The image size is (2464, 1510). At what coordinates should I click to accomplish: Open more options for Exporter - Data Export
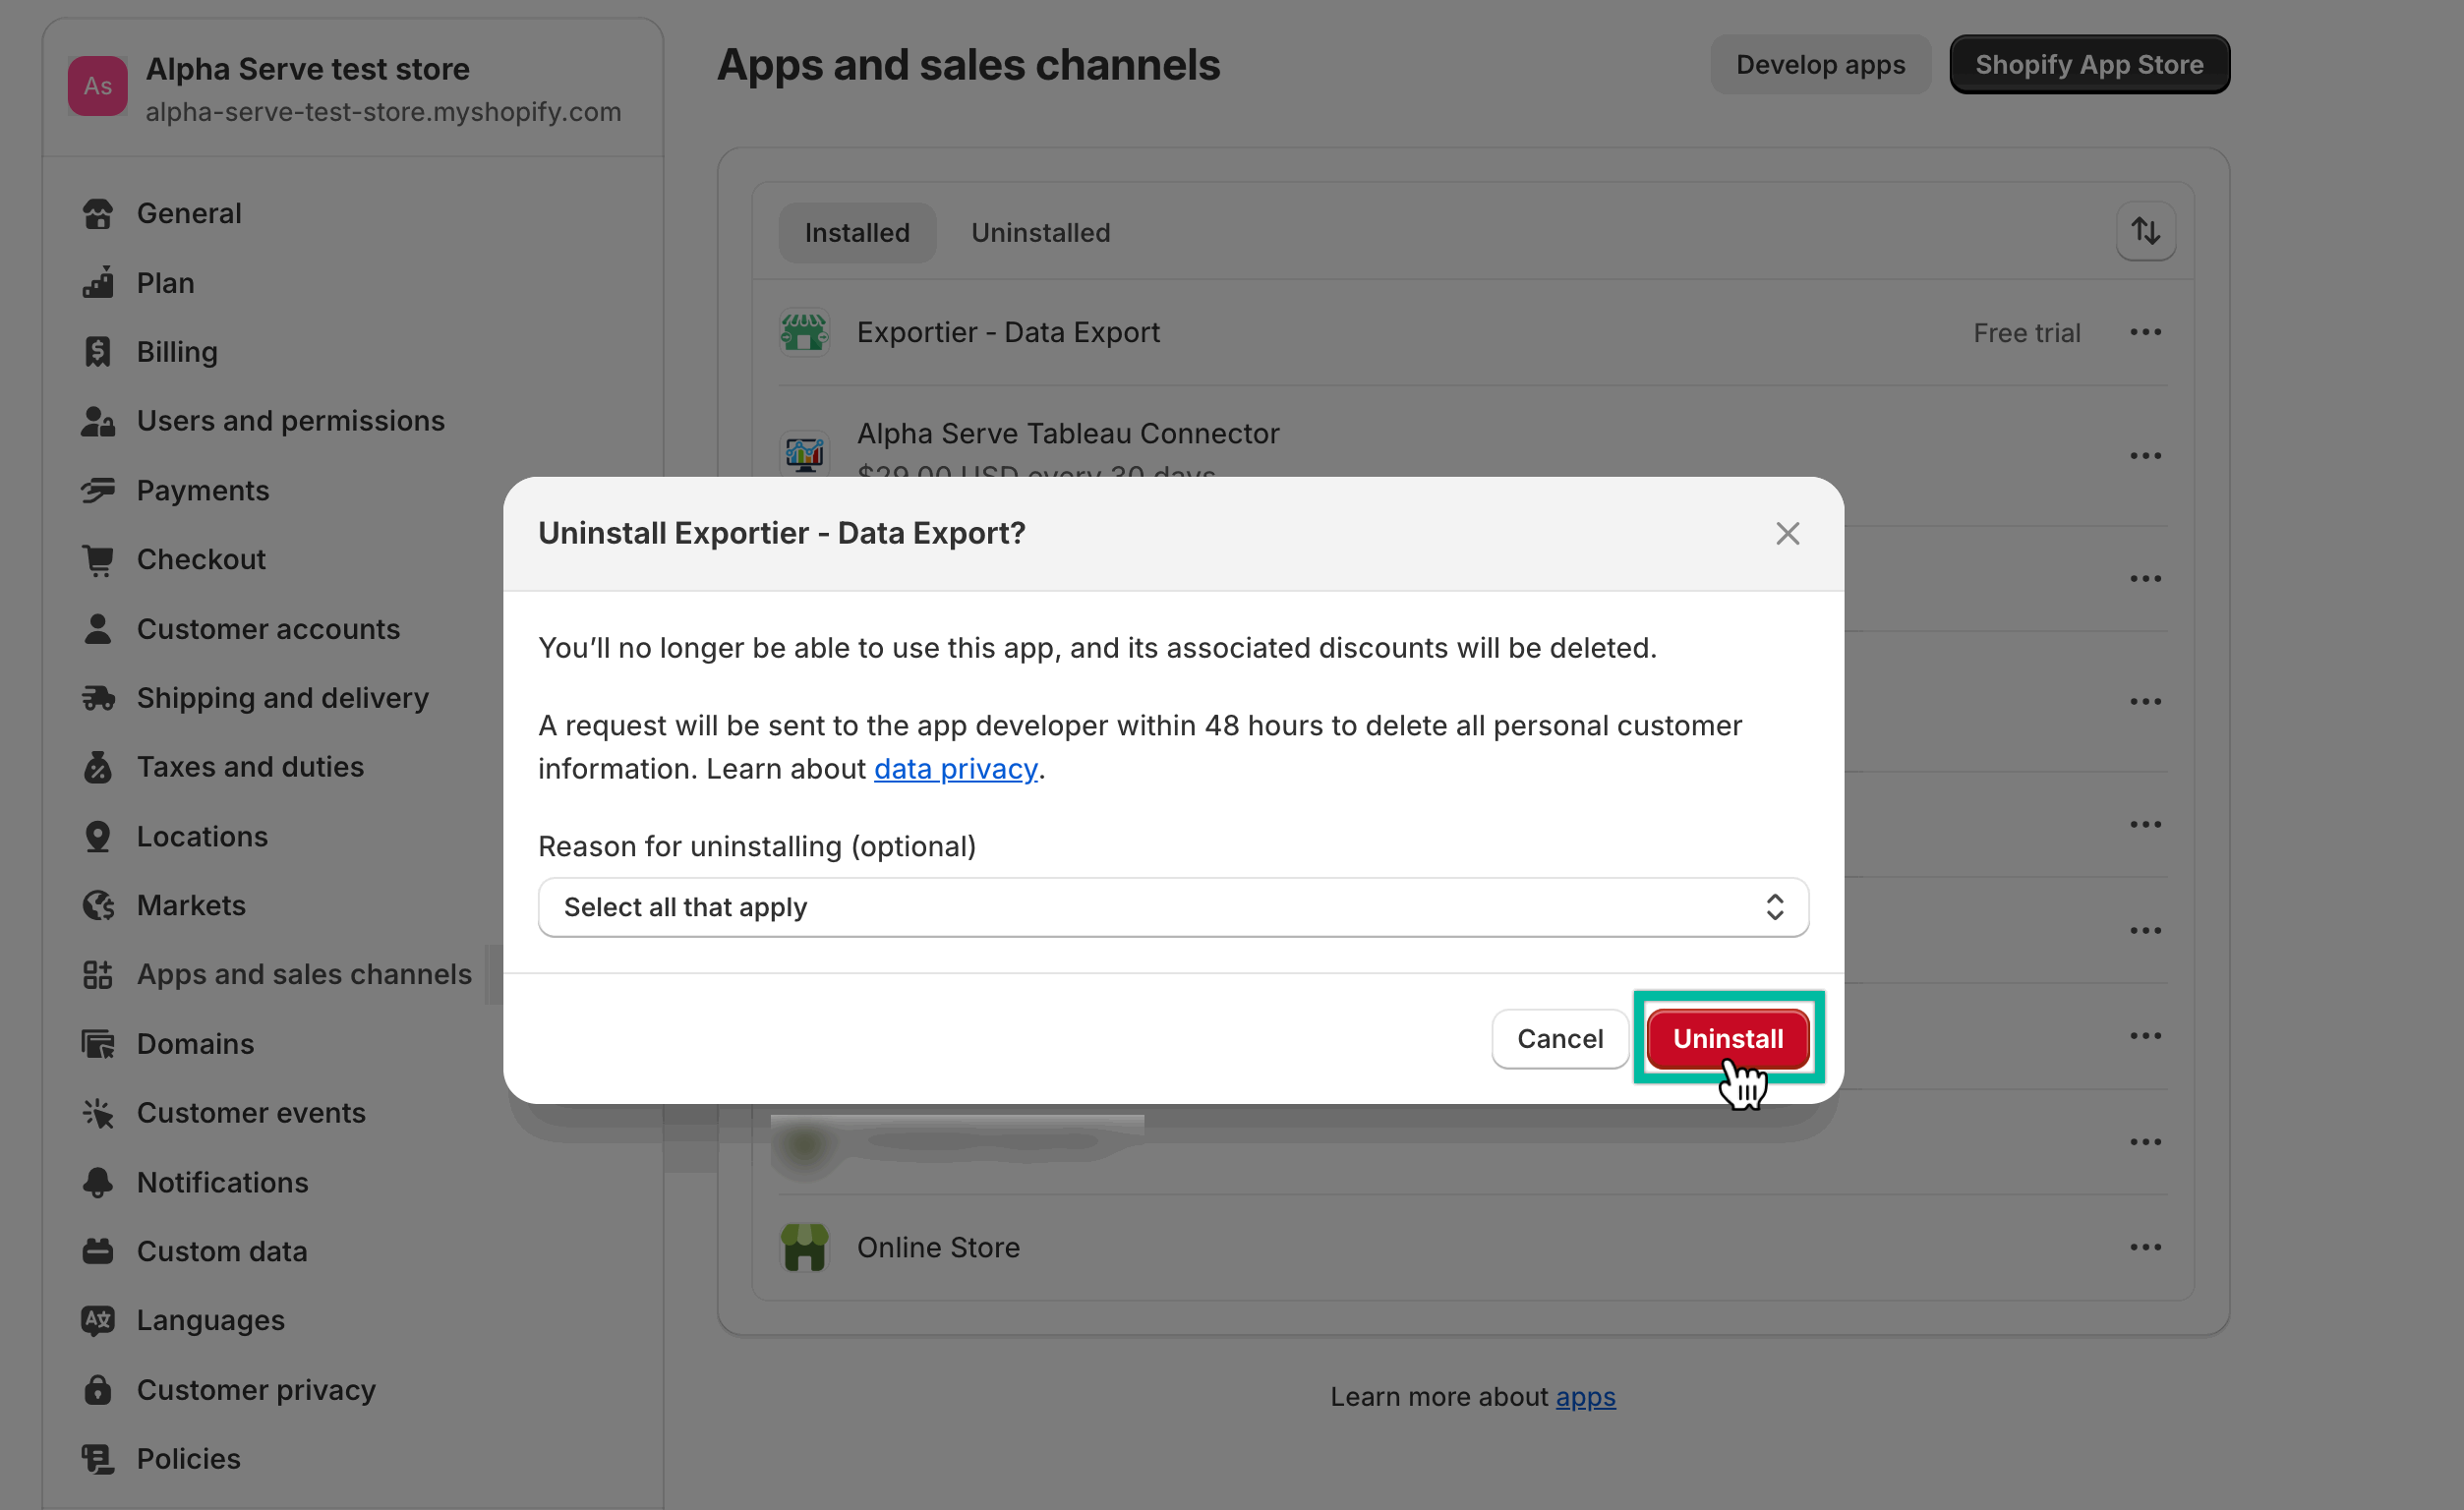point(2145,332)
